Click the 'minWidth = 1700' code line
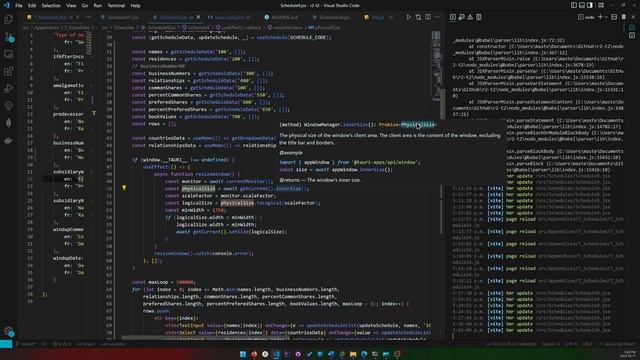 (195, 210)
